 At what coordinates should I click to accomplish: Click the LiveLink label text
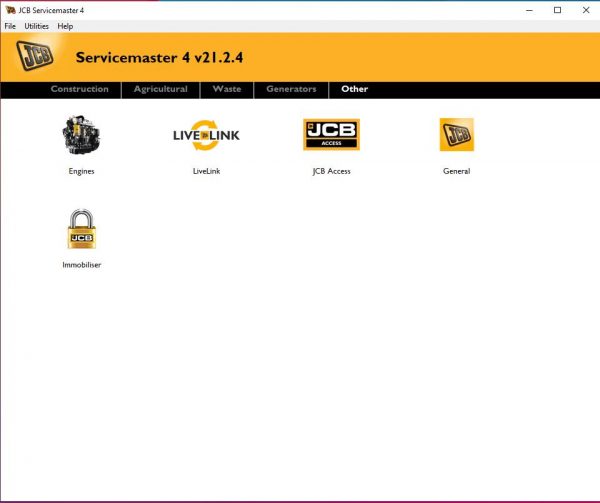206,171
